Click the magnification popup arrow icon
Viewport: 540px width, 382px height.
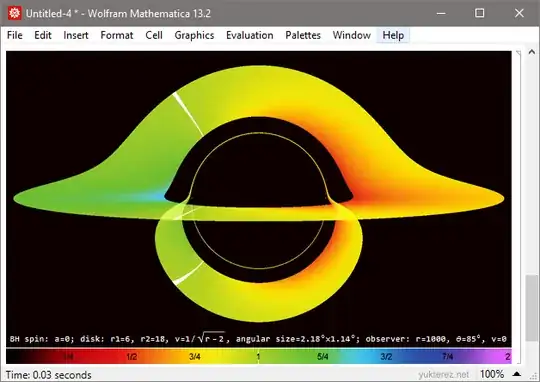point(517,374)
